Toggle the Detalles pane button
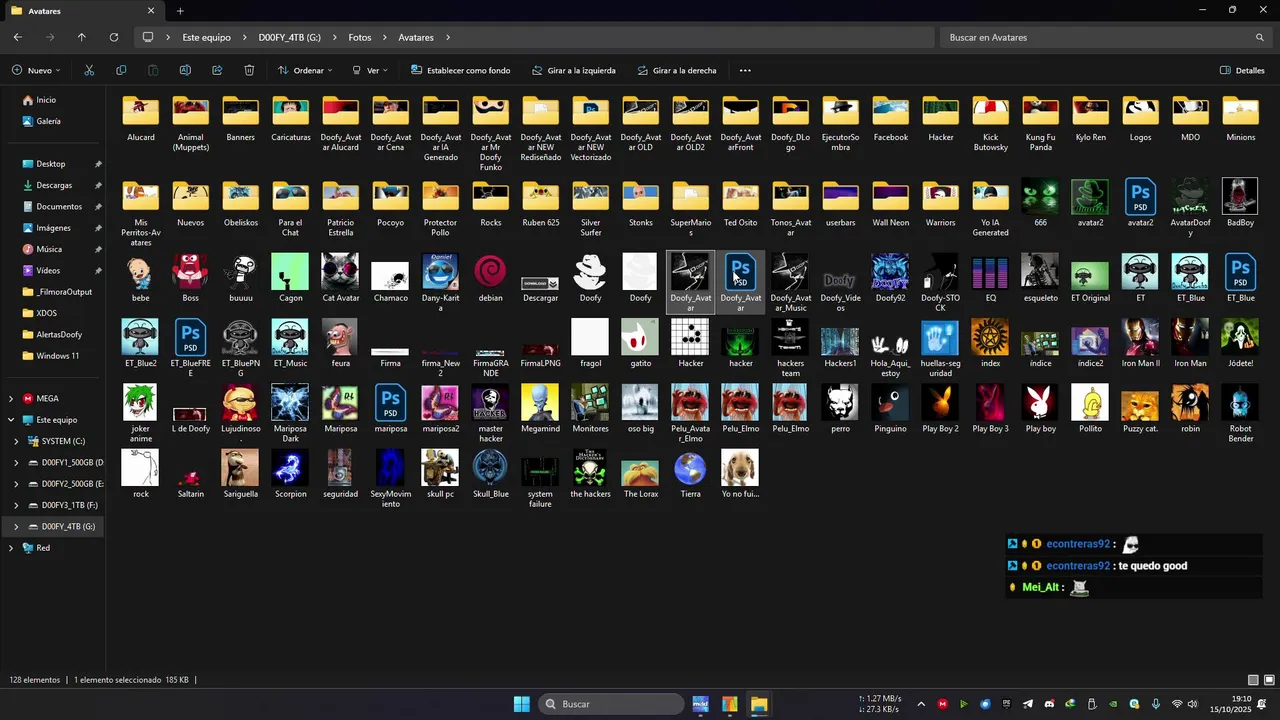The image size is (1280, 720). pos(1243,70)
